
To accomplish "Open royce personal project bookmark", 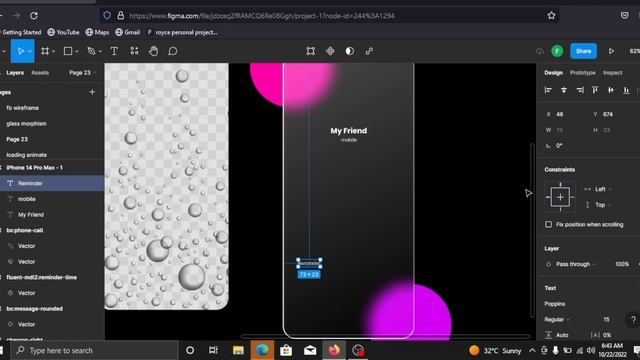I will (182, 32).
